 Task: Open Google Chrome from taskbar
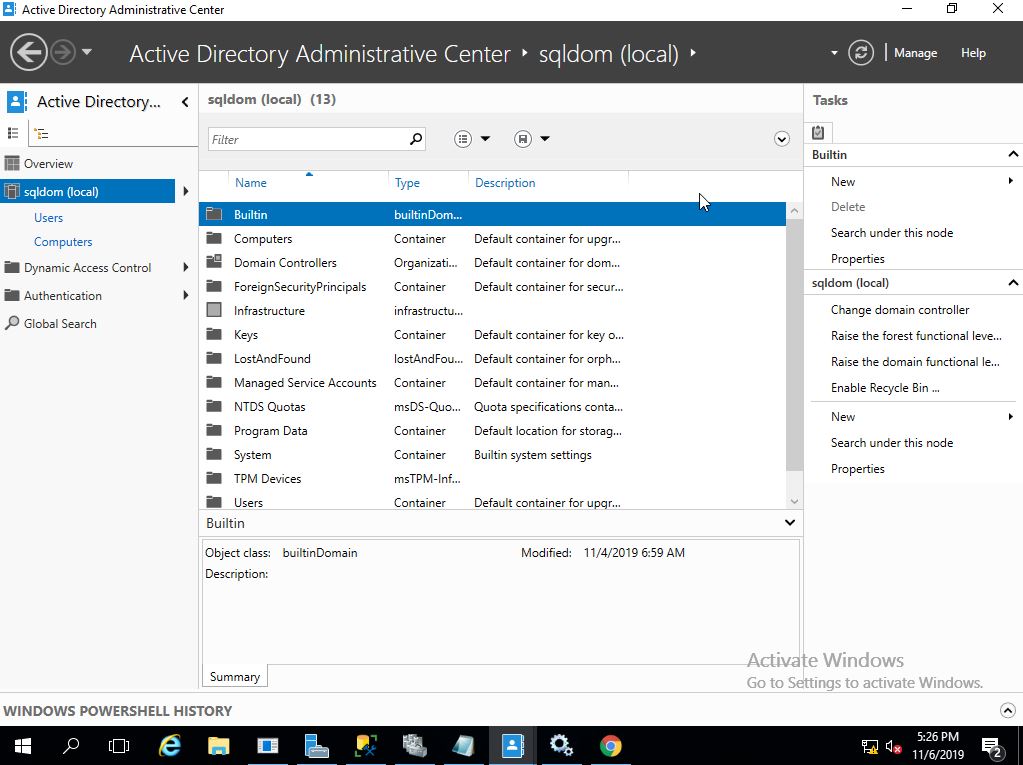click(x=611, y=745)
